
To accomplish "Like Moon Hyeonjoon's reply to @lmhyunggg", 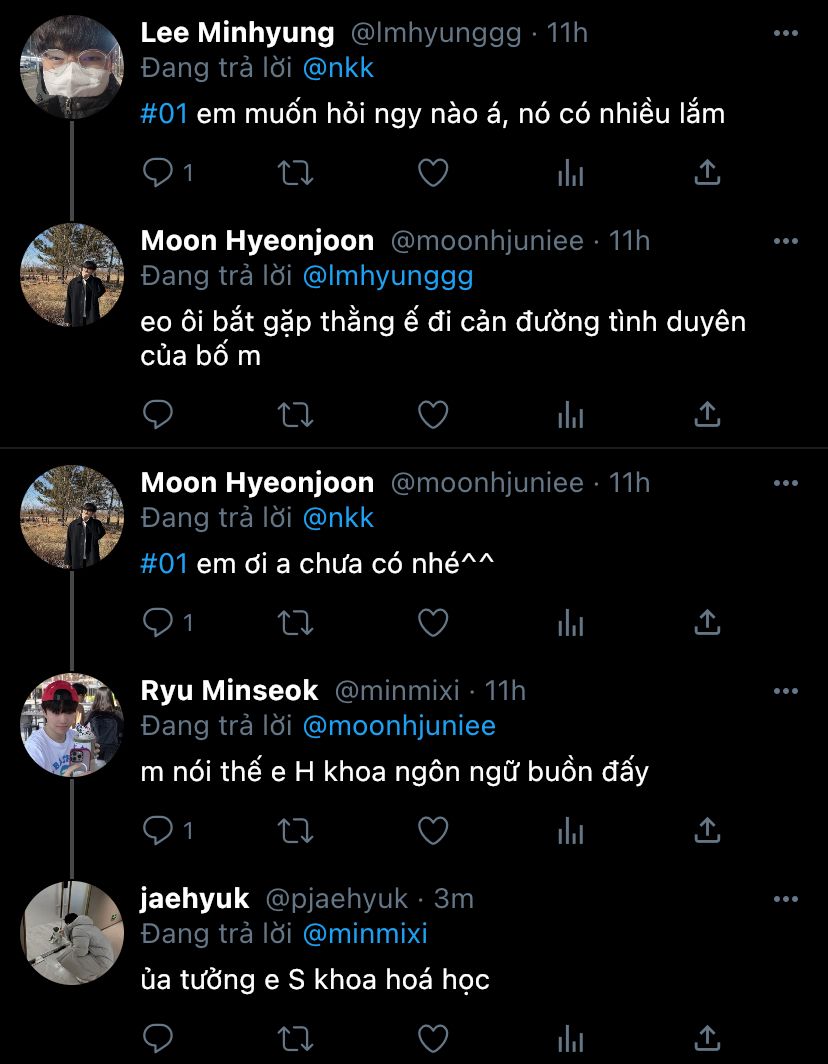I will [432, 413].
